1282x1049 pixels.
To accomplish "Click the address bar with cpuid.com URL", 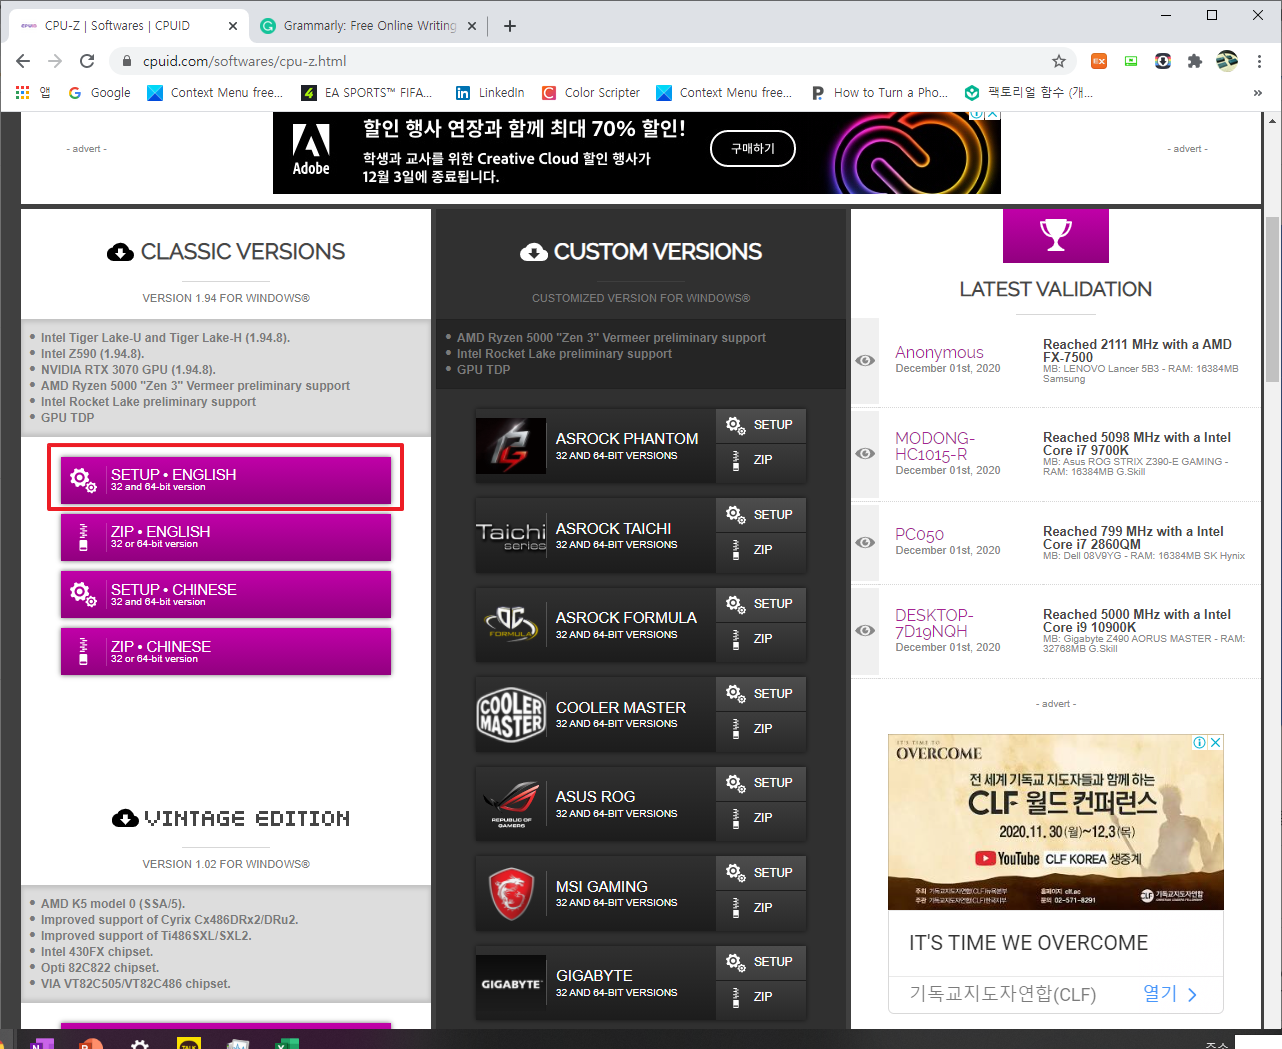I will click(x=590, y=61).
